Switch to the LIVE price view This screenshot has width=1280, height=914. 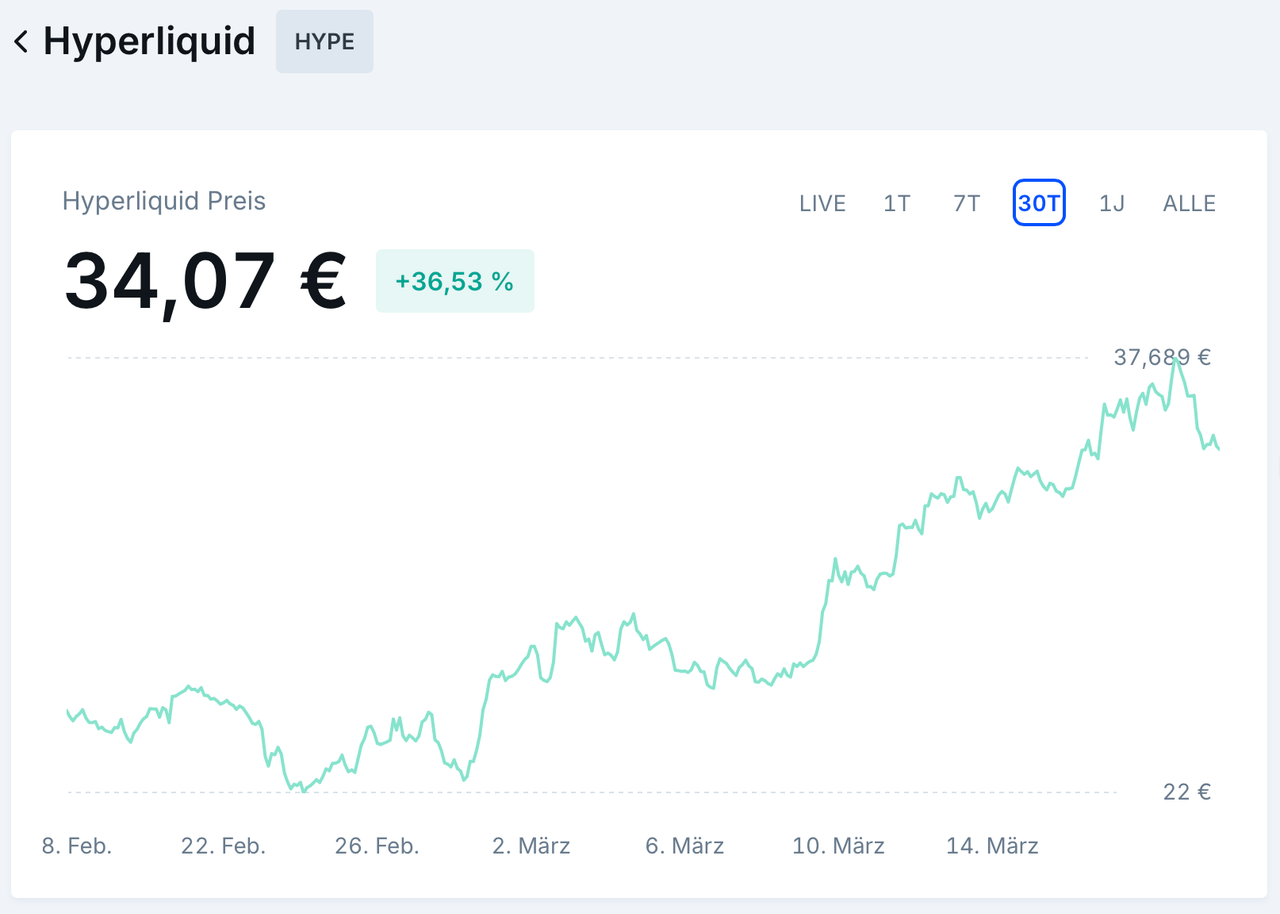822,203
